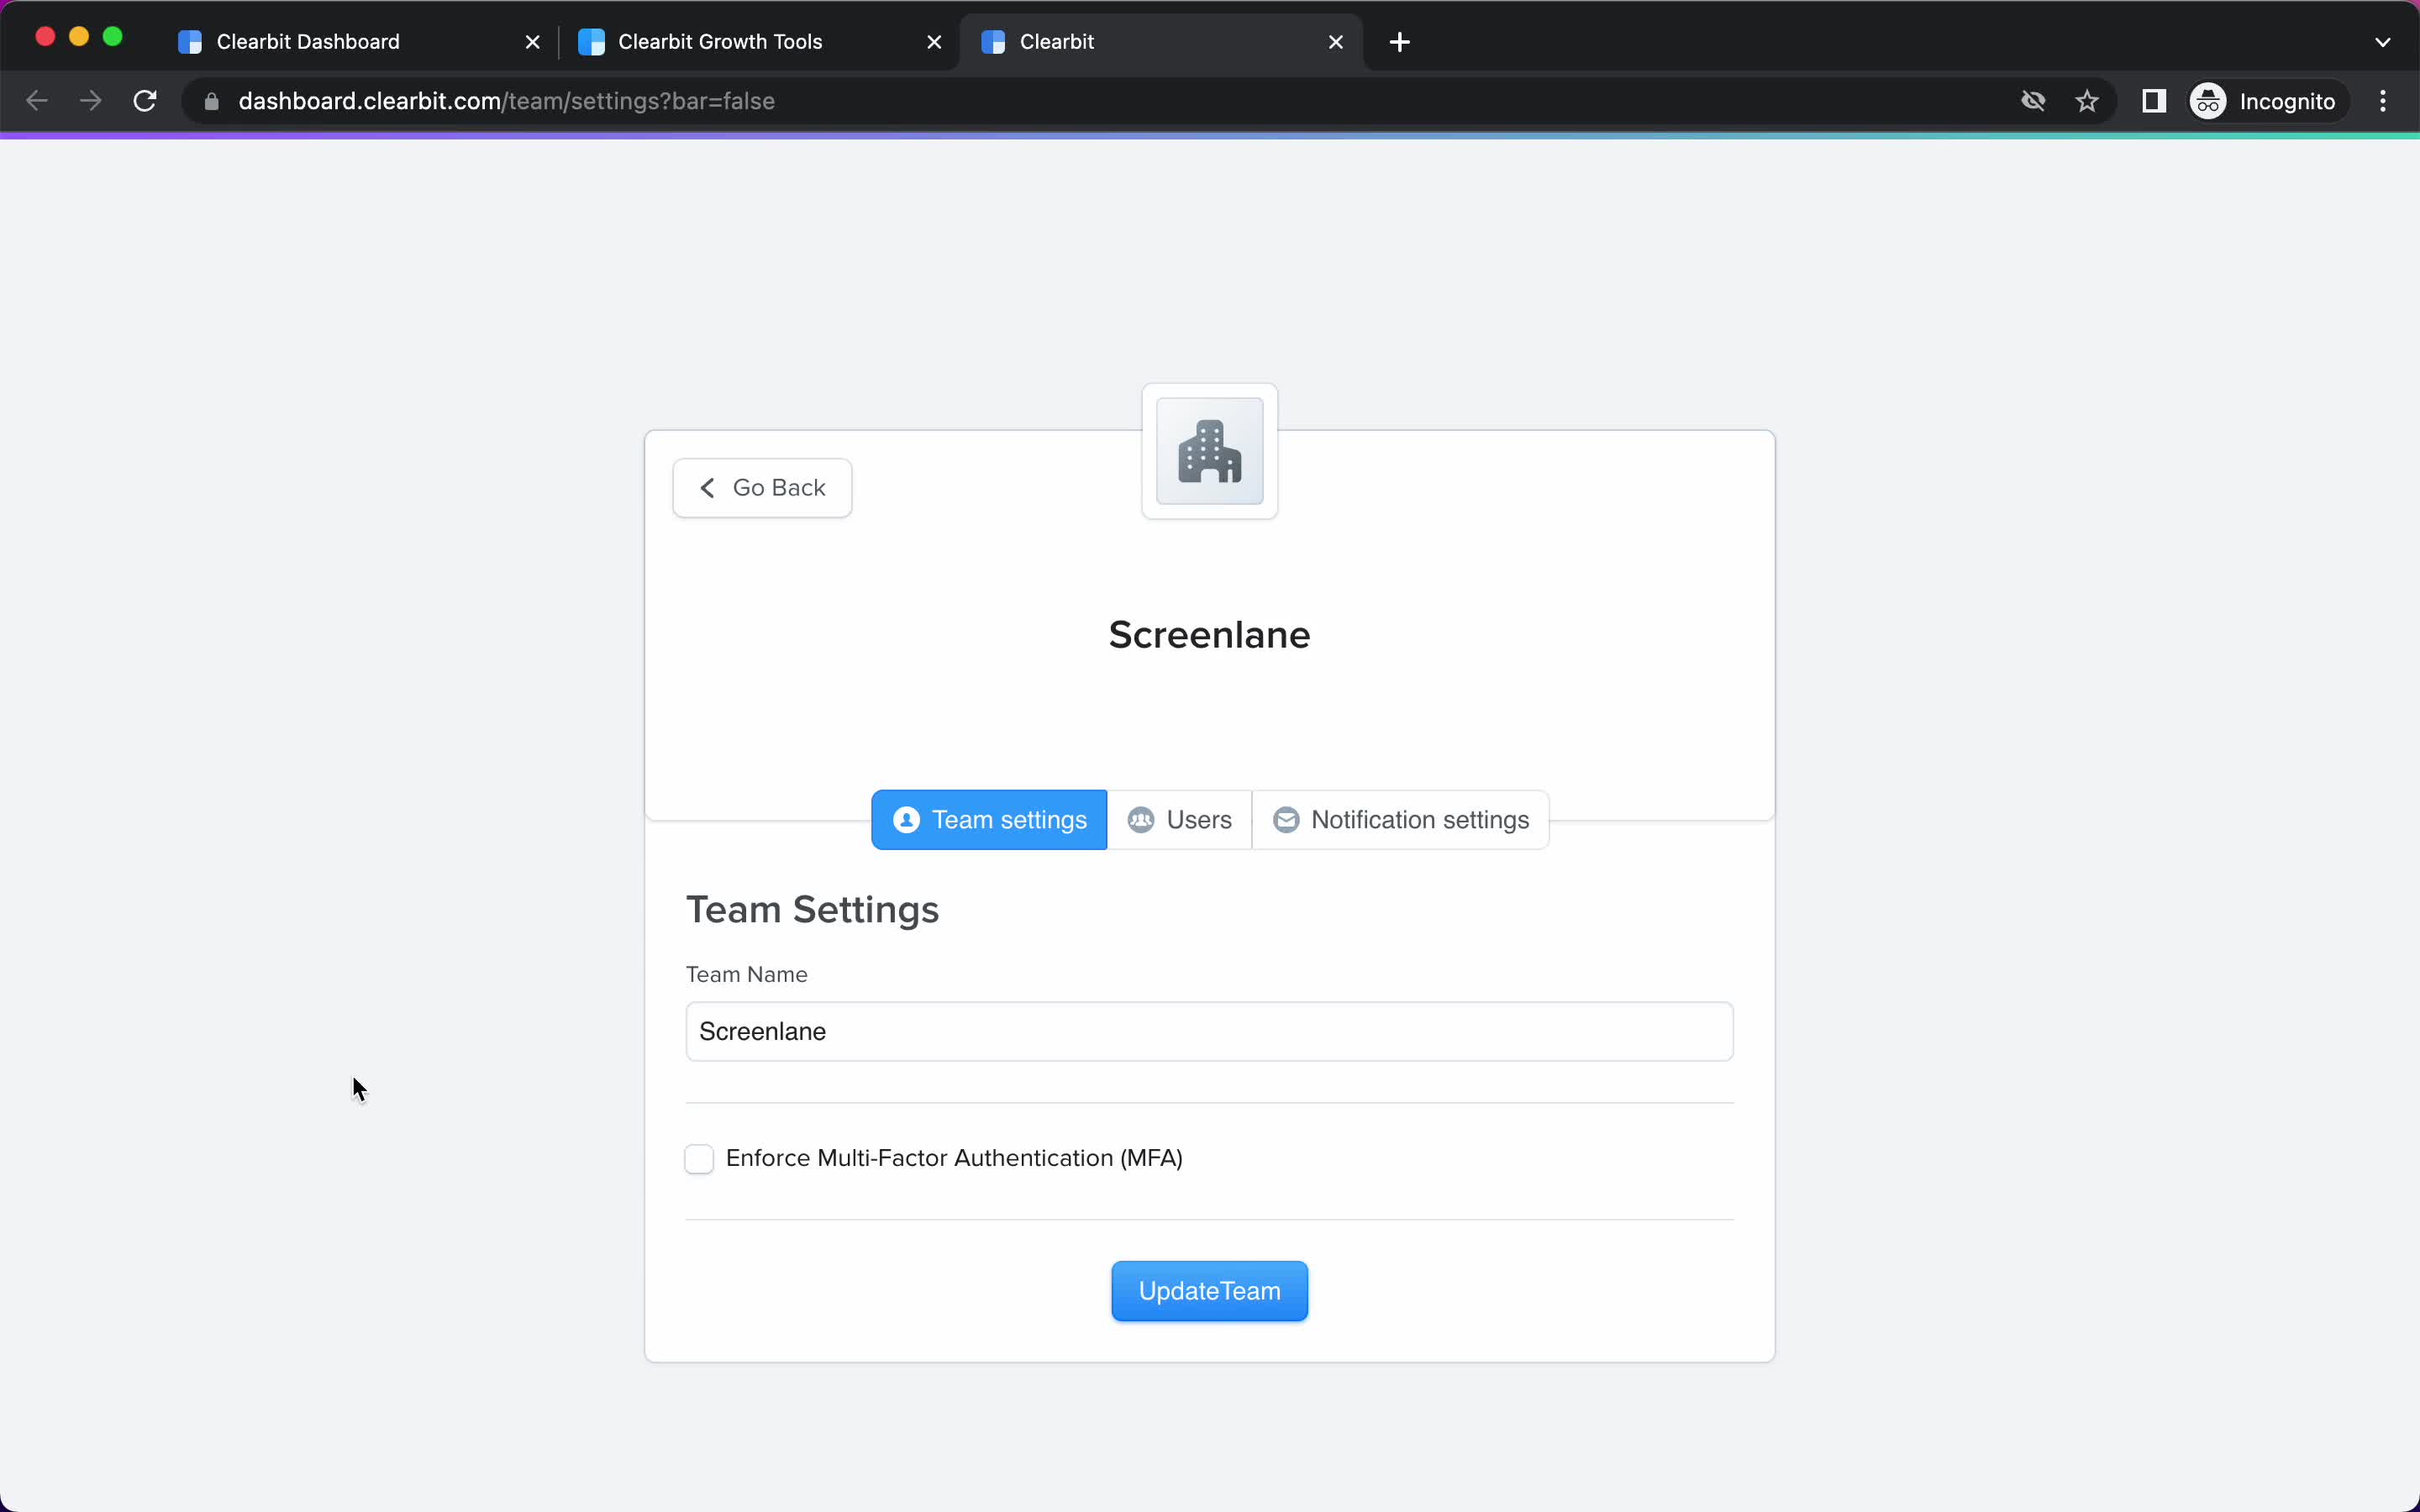The image size is (2420, 1512).
Task: Click the Clearbit Dashboard tab icon
Action: pyautogui.click(x=190, y=42)
